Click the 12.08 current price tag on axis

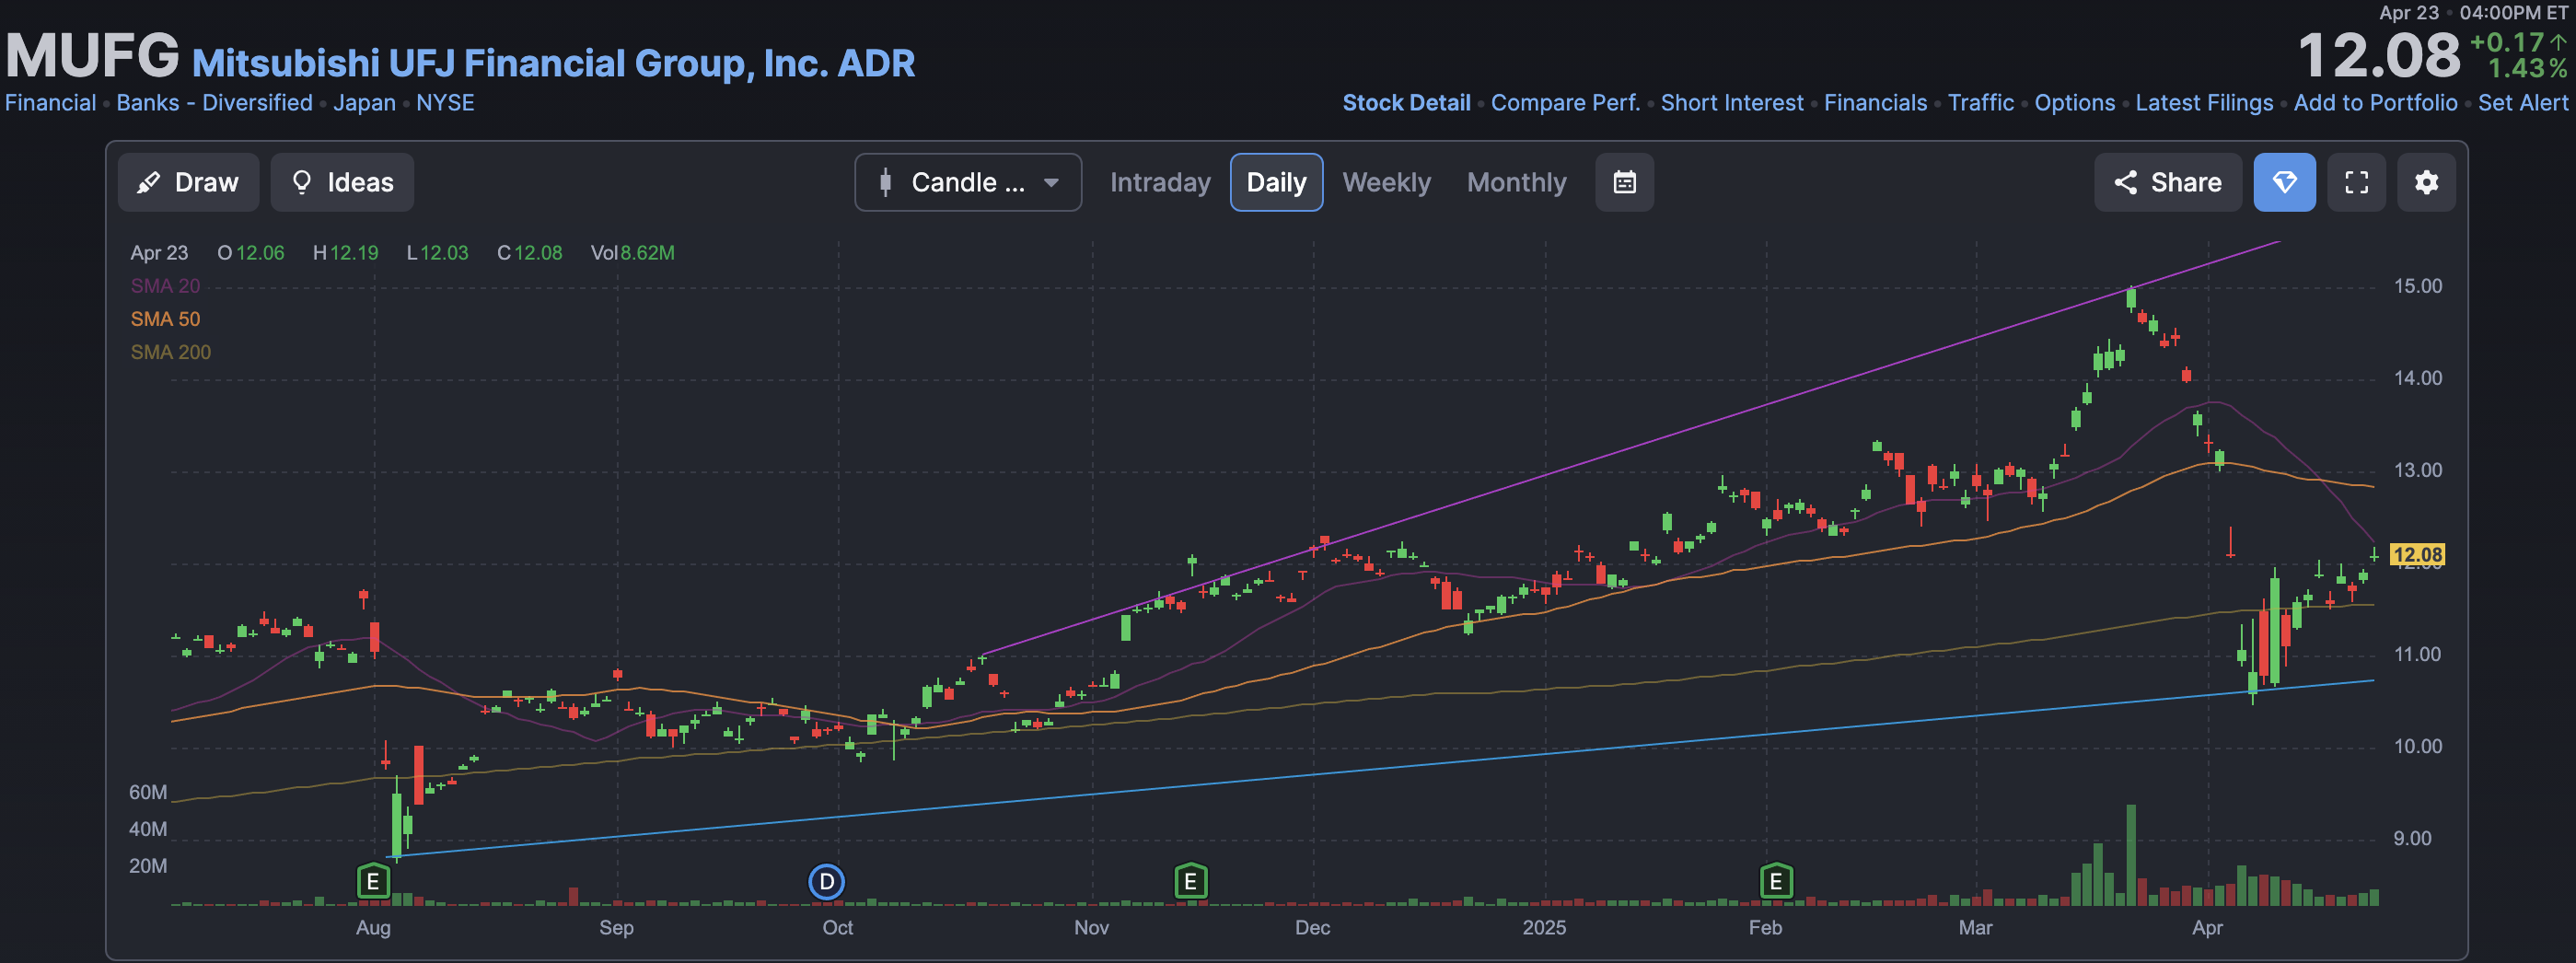pyautogui.click(x=2417, y=554)
